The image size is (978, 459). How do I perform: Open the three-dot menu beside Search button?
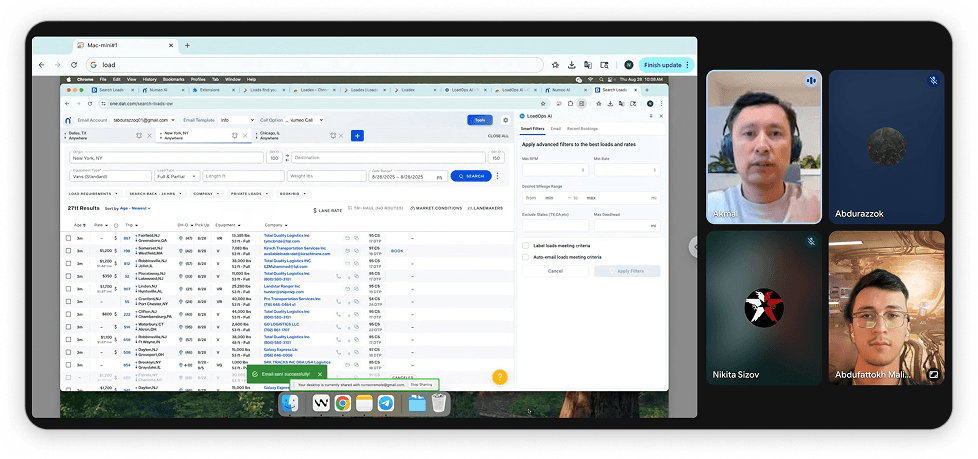498,176
